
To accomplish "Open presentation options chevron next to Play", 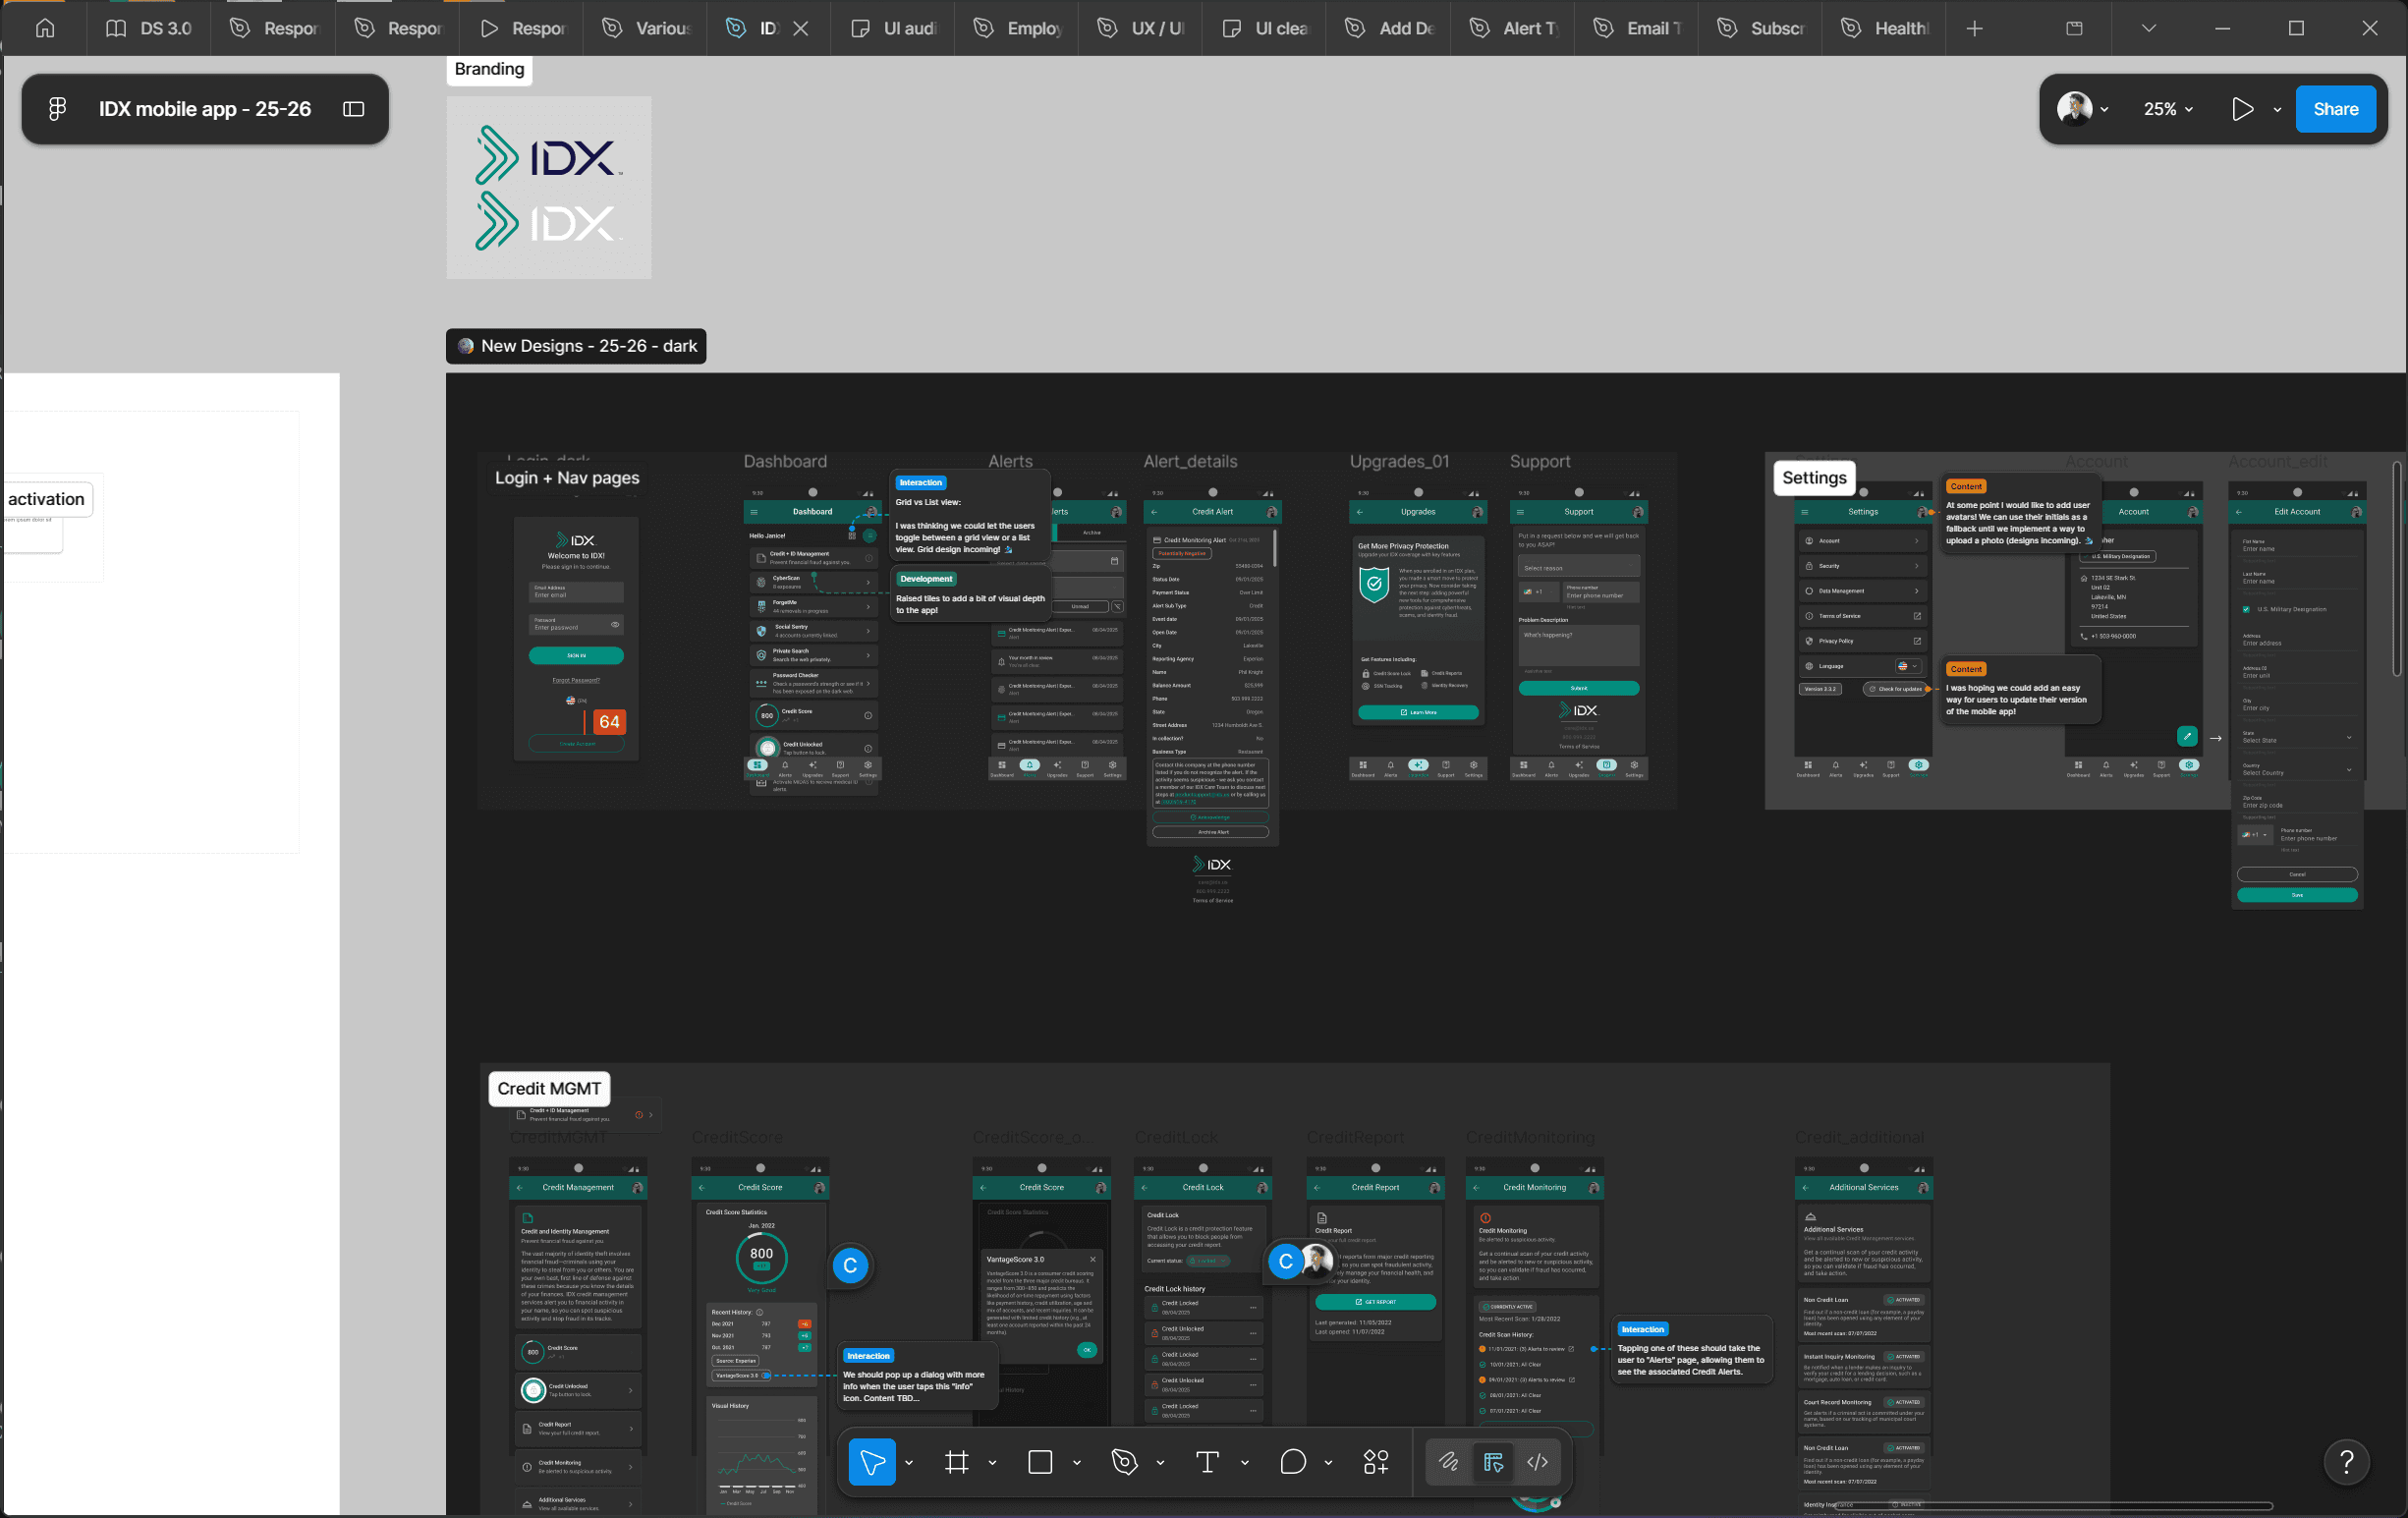I will [2277, 110].
